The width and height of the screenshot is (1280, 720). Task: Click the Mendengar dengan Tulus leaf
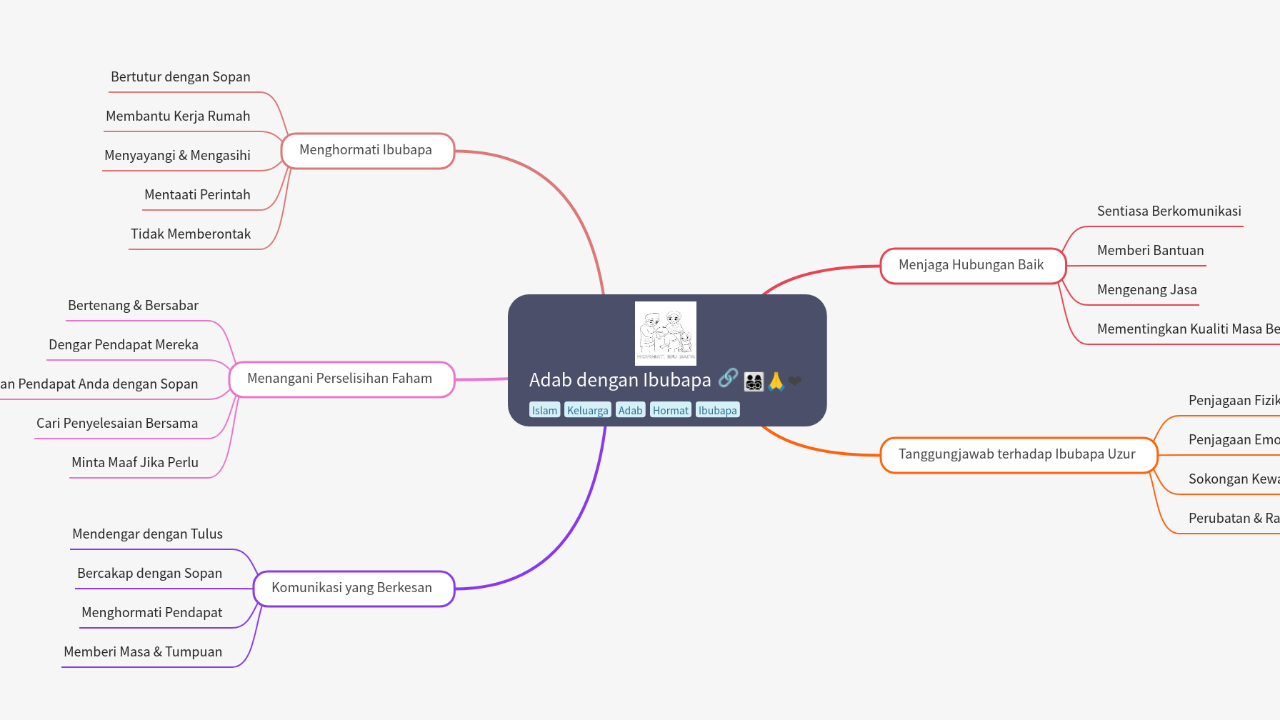click(x=148, y=534)
